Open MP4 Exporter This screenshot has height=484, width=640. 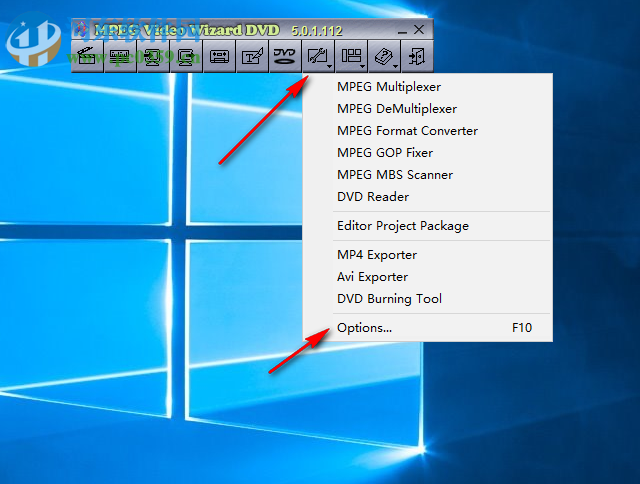coord(427,255)
